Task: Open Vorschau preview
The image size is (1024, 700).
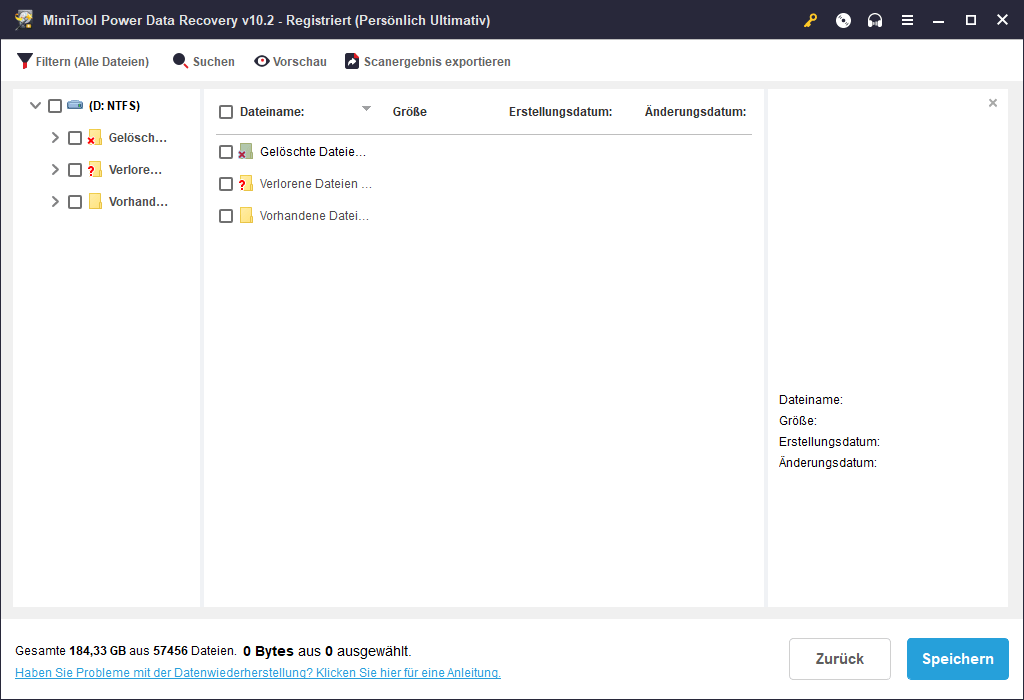Action: (x=291, y=61)
